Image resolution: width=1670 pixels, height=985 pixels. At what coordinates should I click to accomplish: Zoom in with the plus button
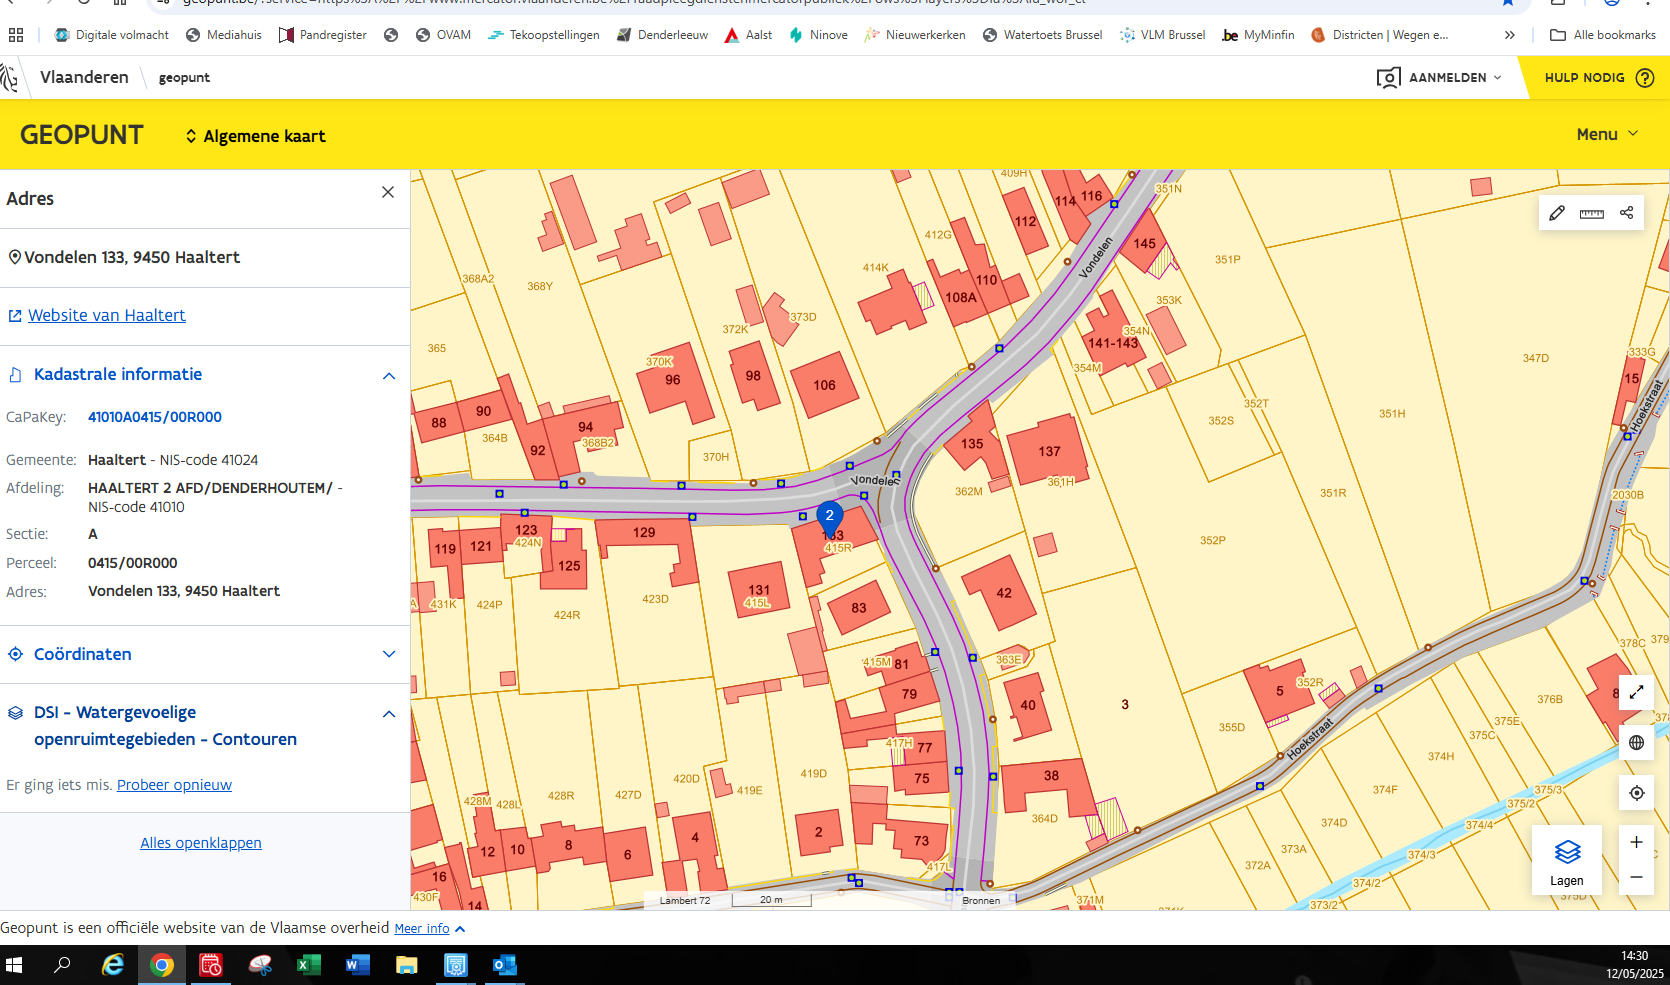(1636, 842)
